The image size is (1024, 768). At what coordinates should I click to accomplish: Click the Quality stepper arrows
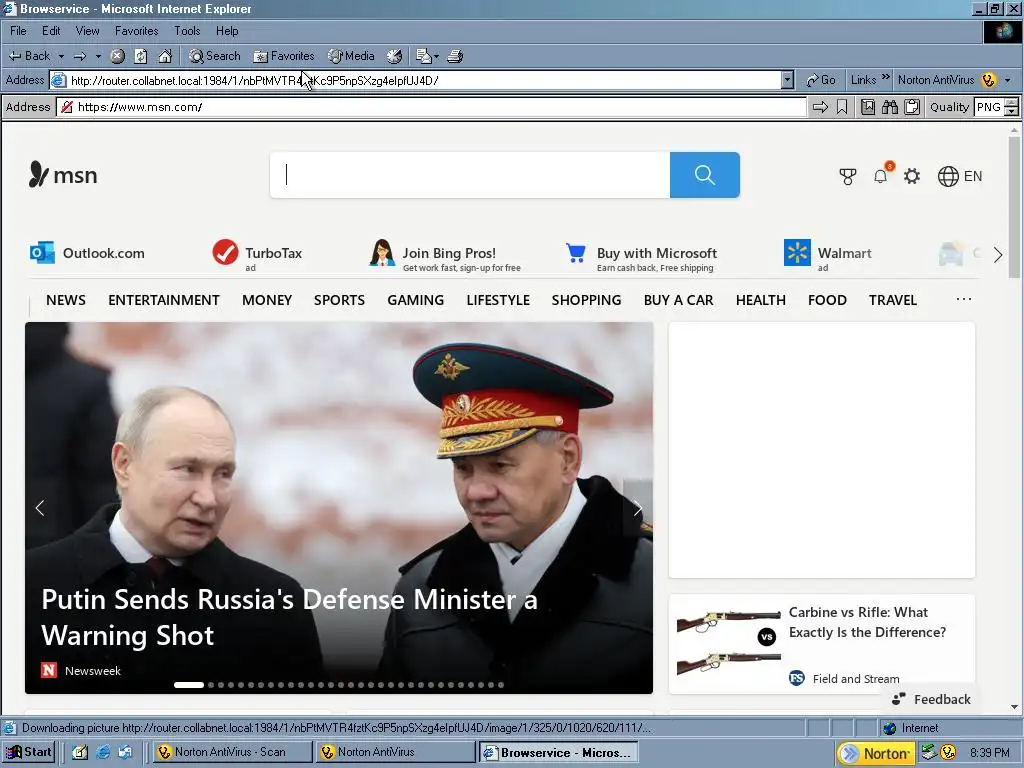tap(1012, 107)
